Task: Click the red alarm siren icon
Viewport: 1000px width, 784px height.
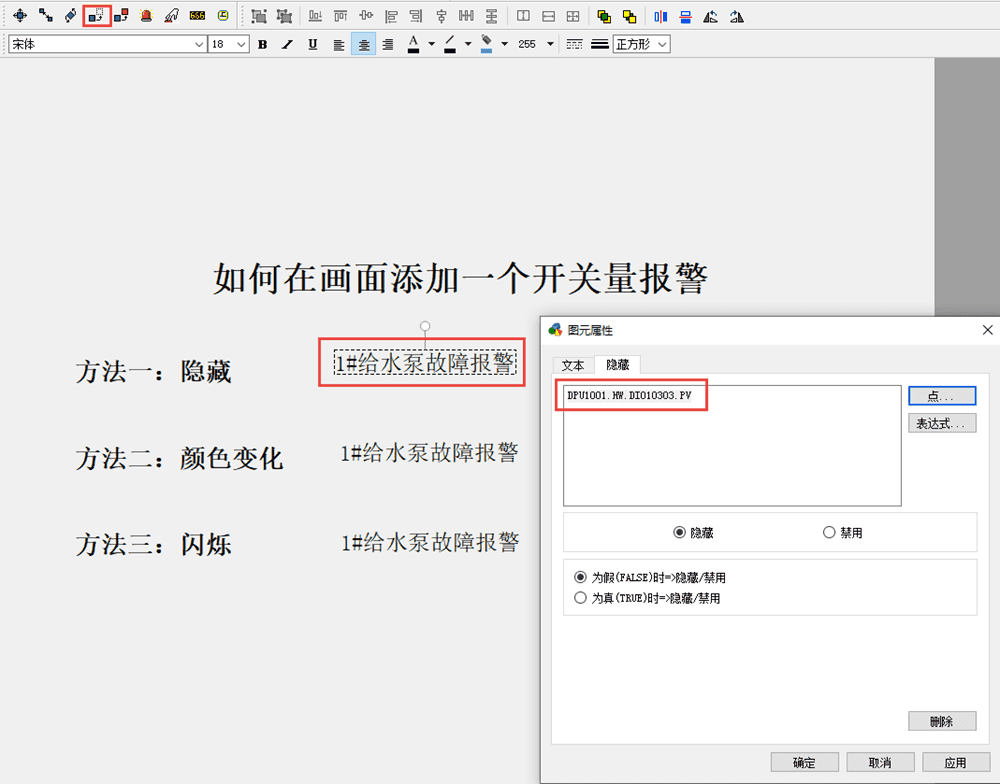Action: tap(147, 16)
